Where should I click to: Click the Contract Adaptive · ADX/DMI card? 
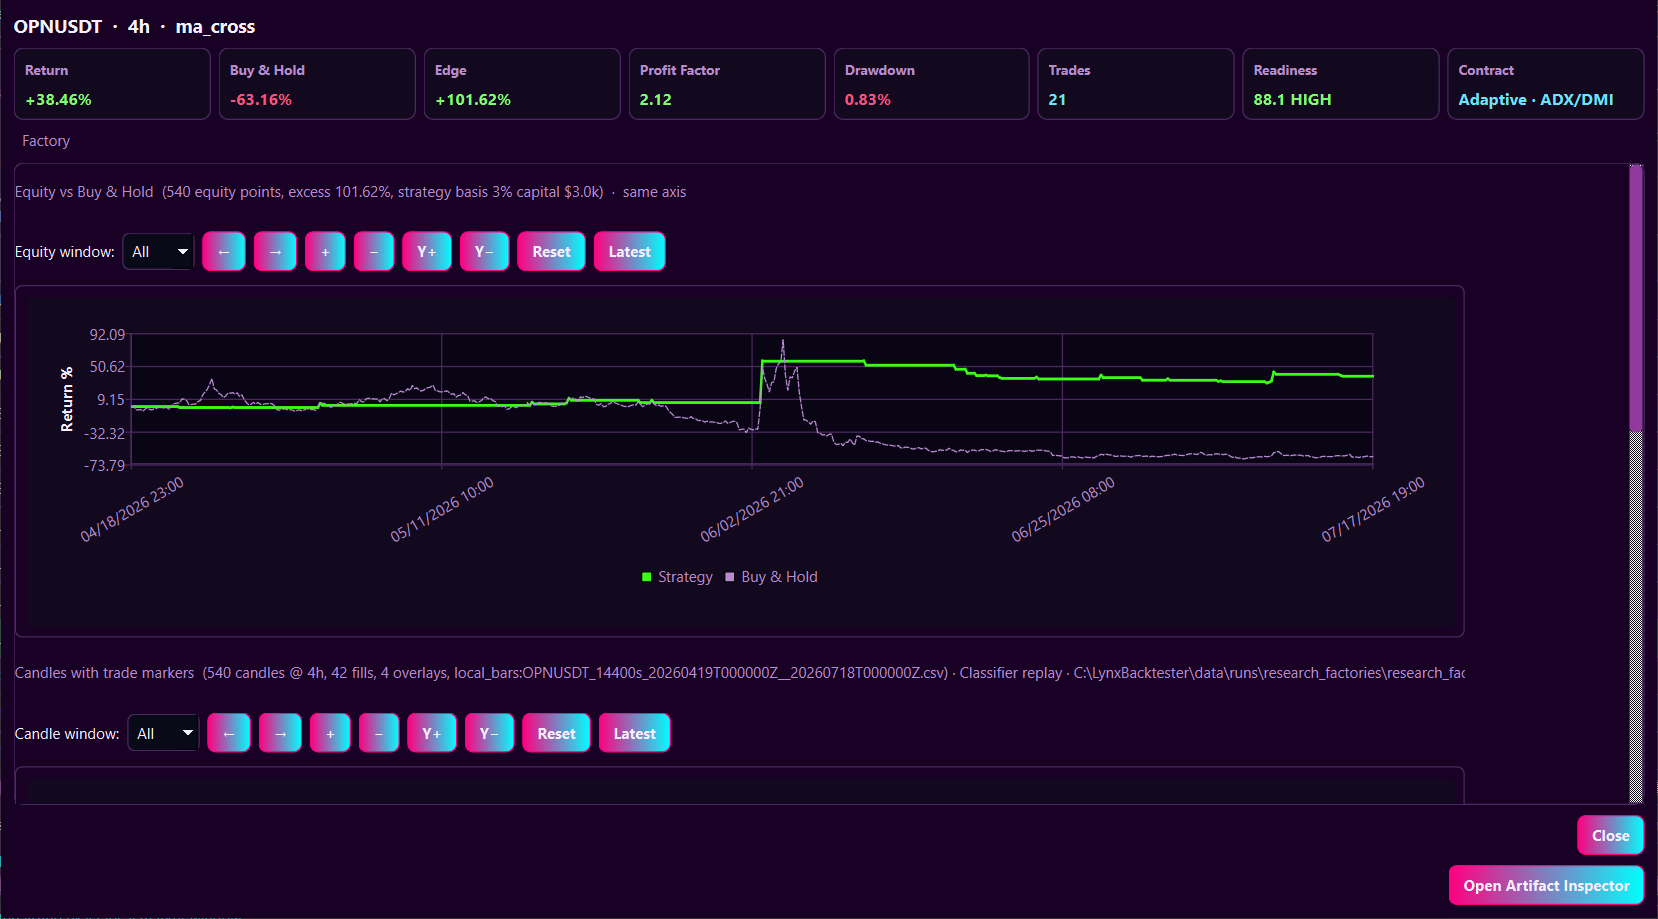click(1546, 84)
